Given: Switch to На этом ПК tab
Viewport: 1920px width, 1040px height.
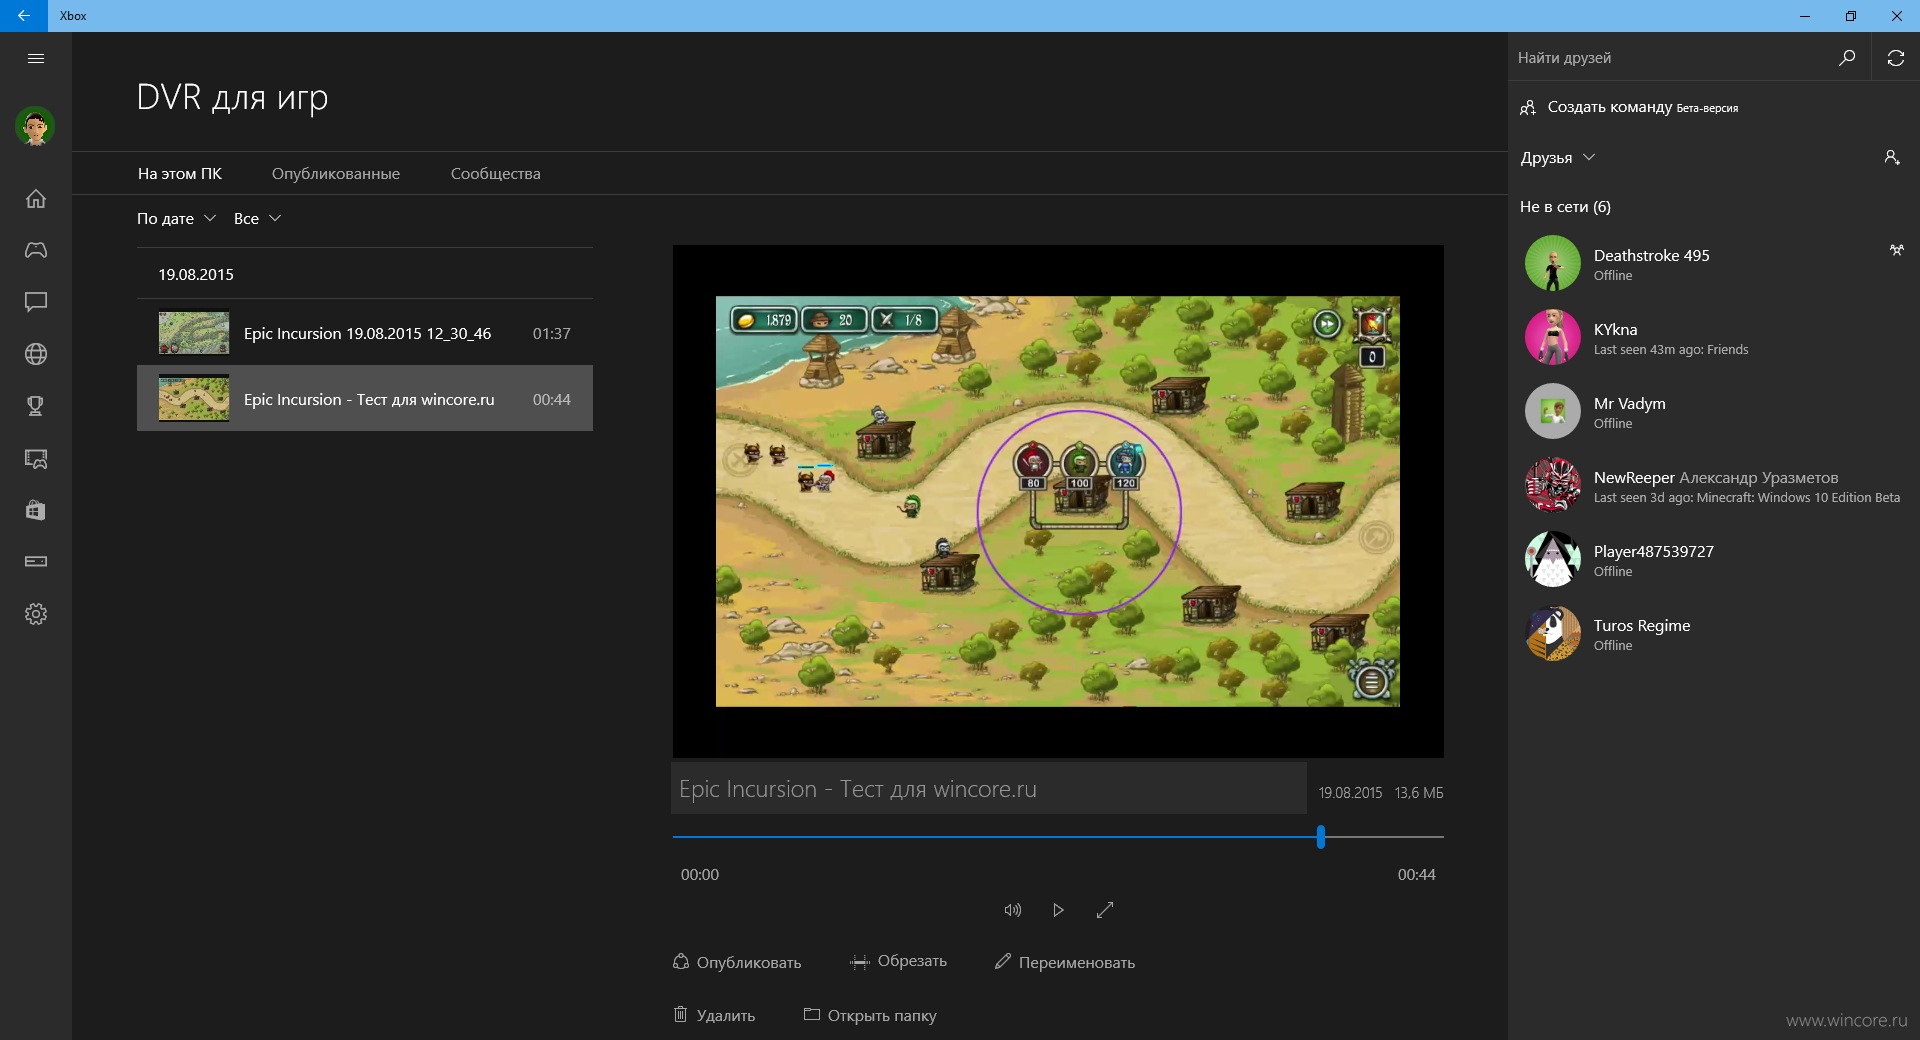Looking at the screenshot, I should [180, 173].
